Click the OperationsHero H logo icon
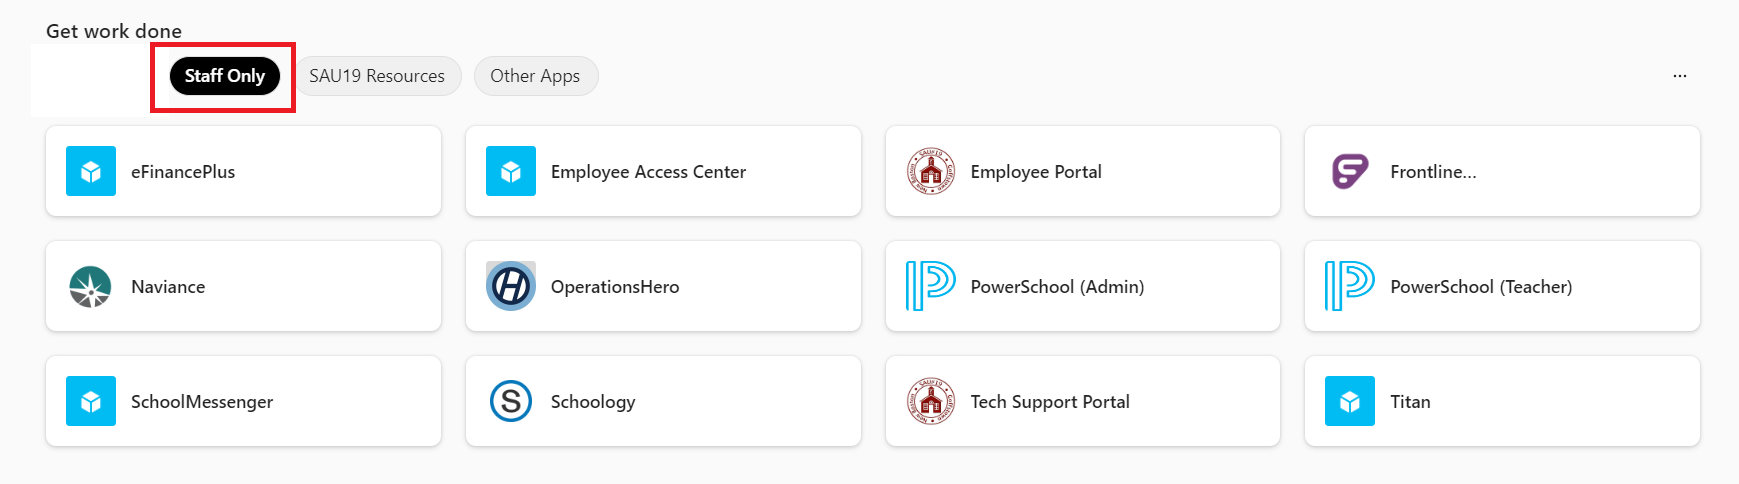The width and height of the screenshot is (1739, 484). 511,286
